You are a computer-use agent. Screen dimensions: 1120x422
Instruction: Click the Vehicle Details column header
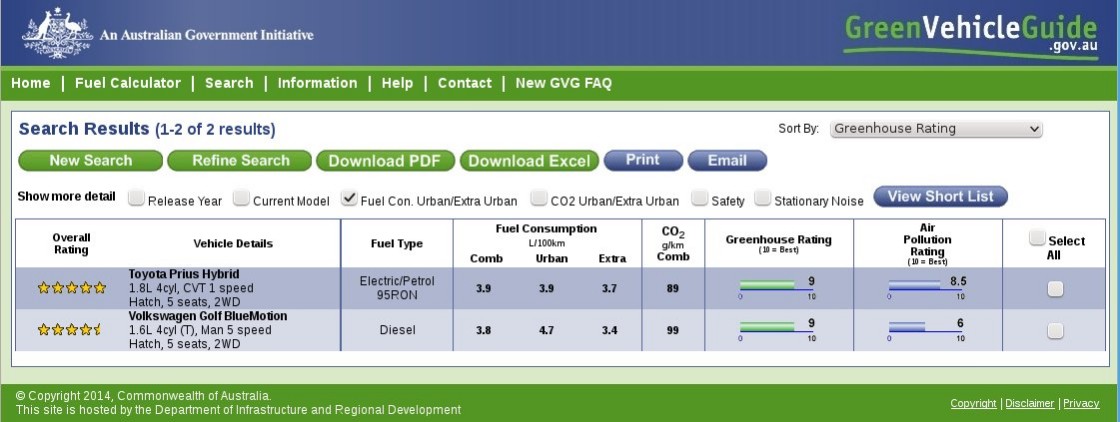[233, 243]
